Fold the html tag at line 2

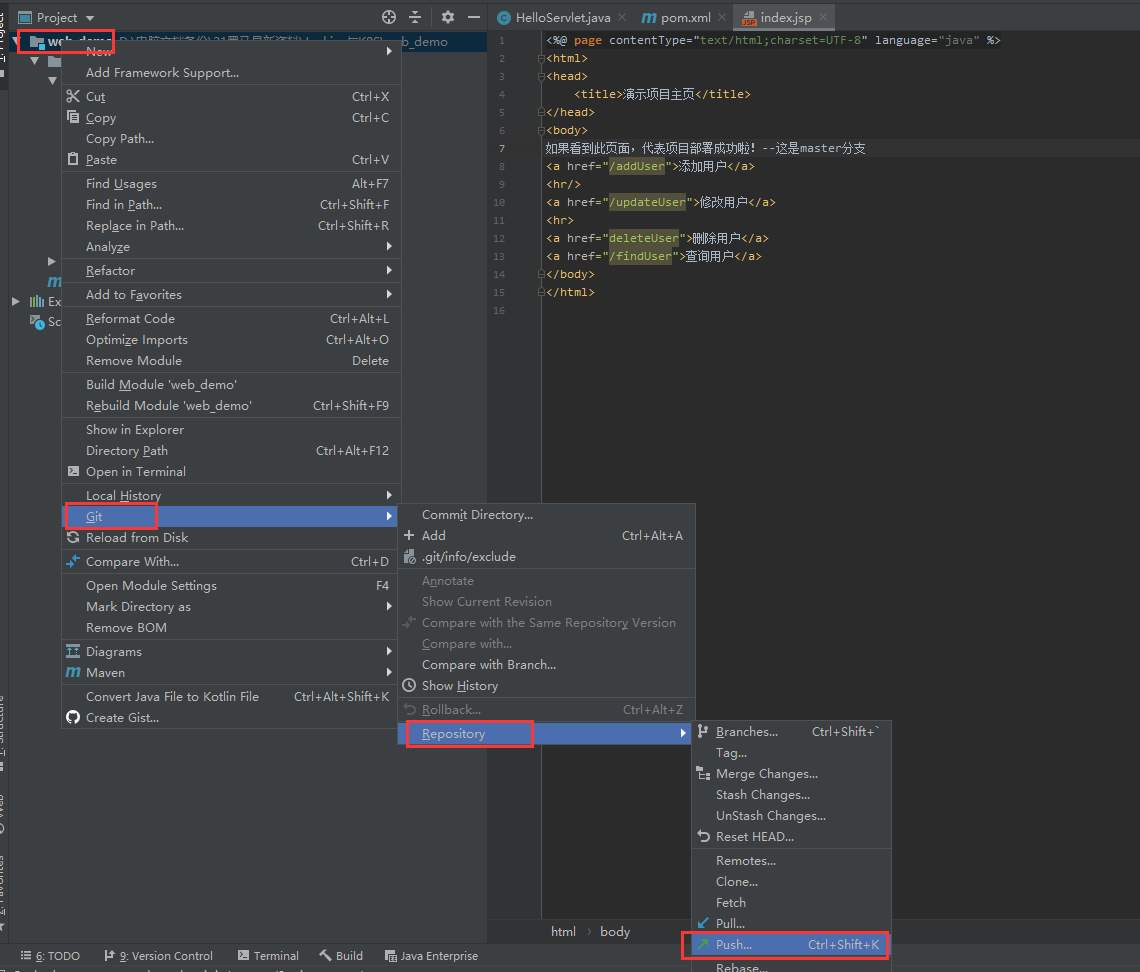541,58
